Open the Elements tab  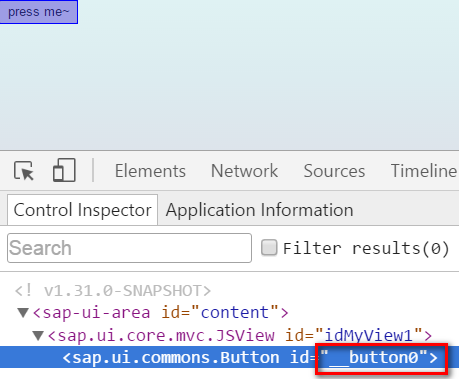[150, 171]
